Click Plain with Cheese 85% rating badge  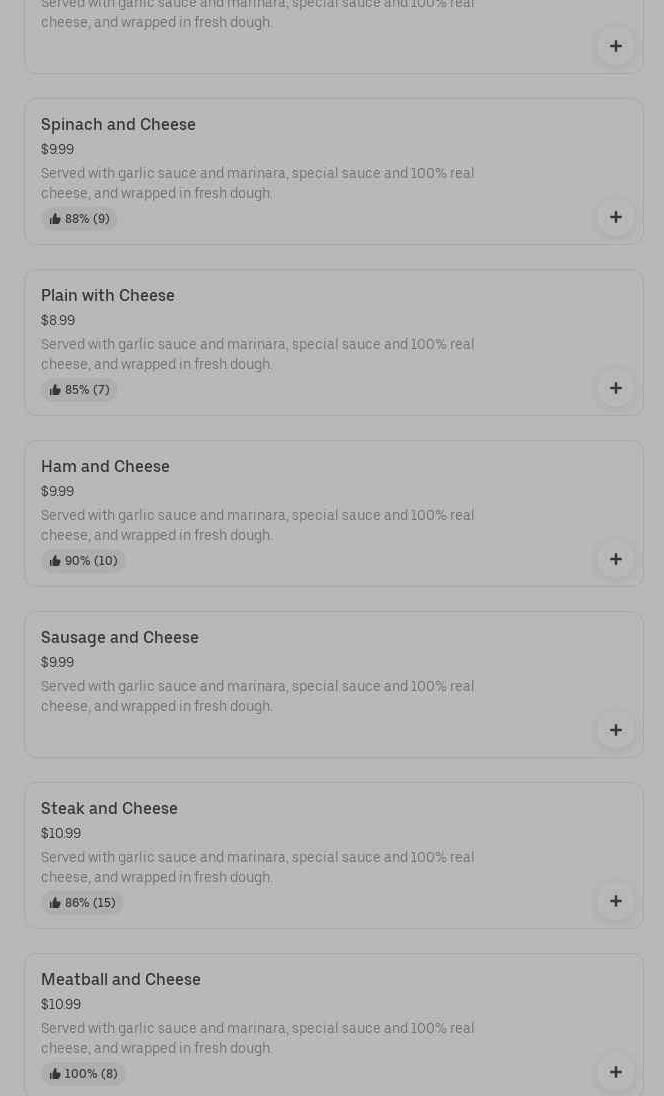[x=80, y=390]
